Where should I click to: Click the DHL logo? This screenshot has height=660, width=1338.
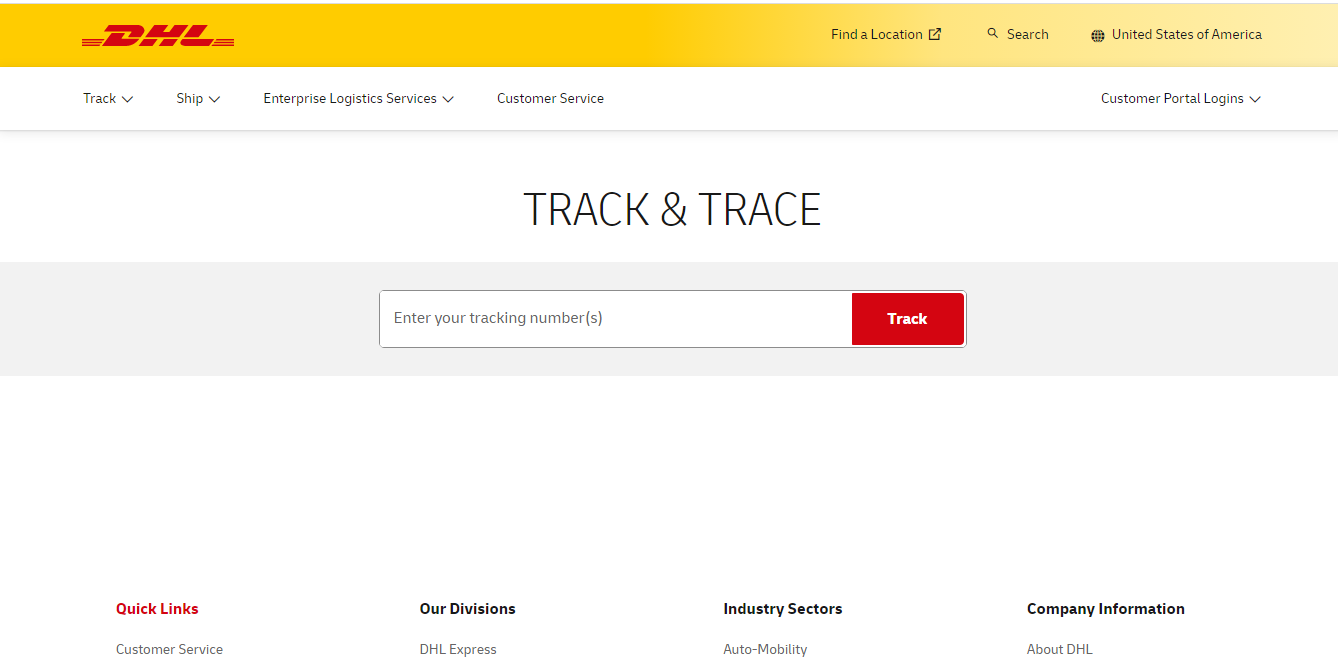pyautogui.click(x=158, y=36)
